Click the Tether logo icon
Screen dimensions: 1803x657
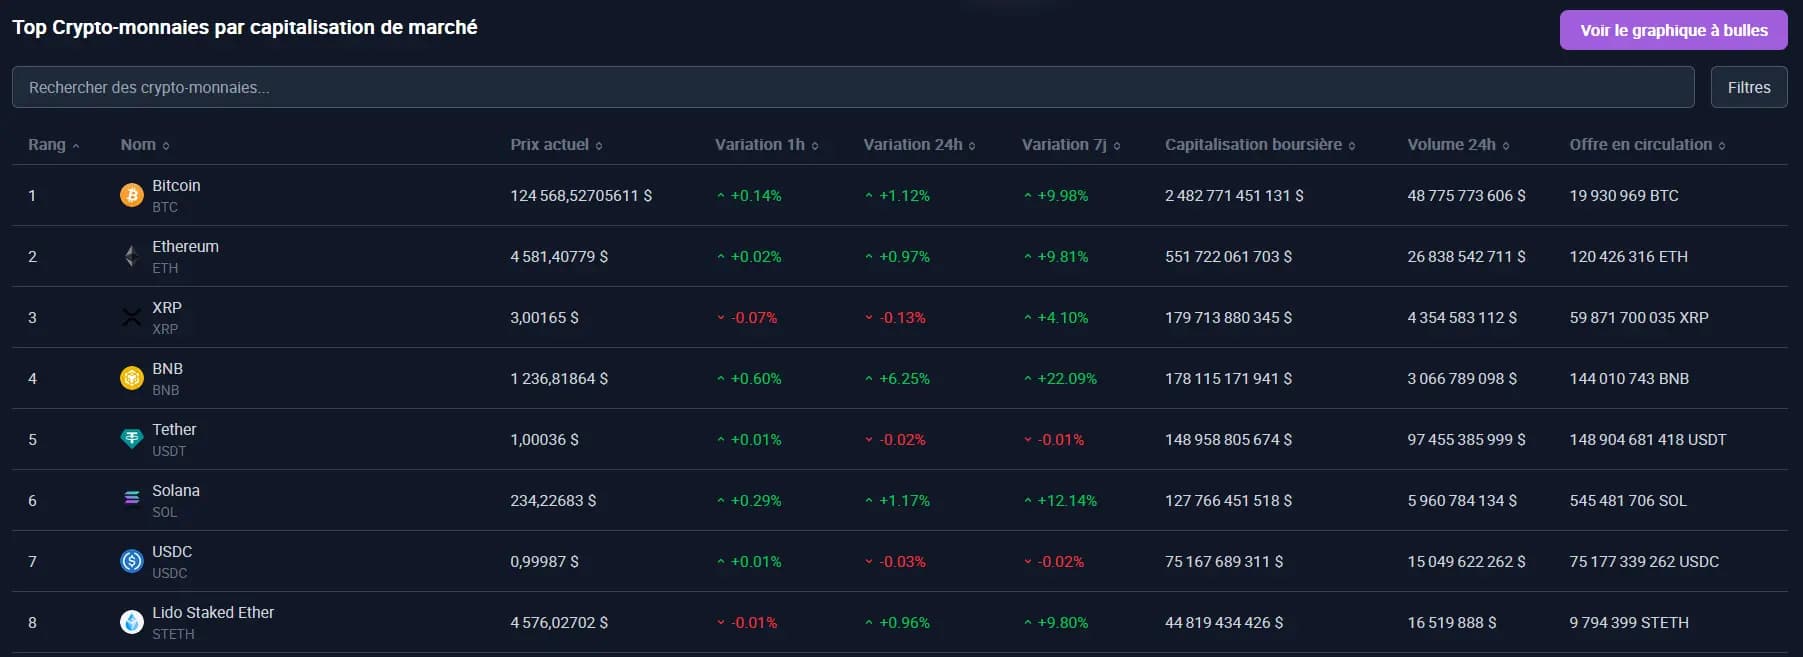tap(131, 440)
